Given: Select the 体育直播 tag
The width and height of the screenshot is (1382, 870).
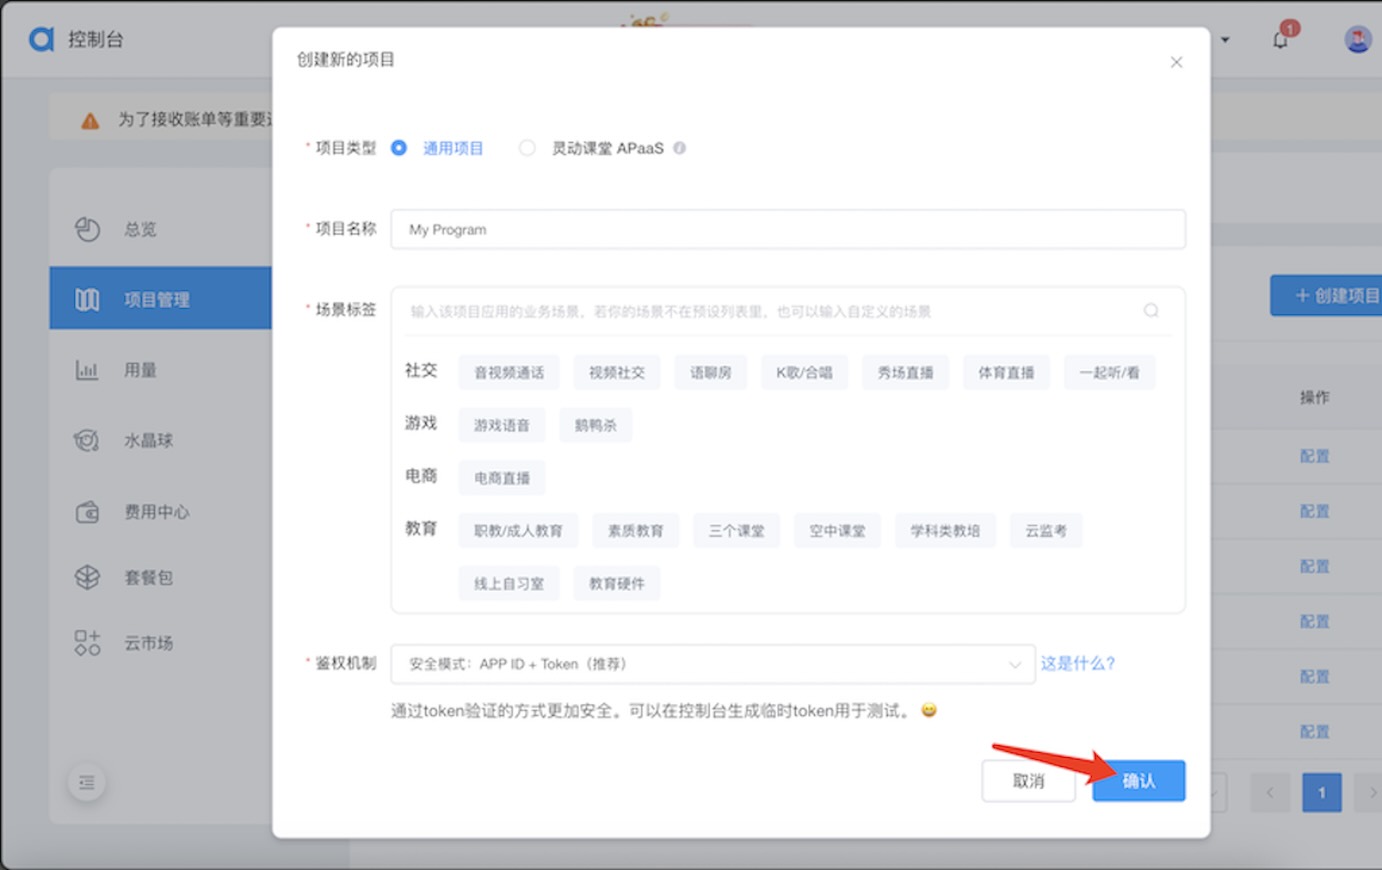Looking at the screenshot, I should pyautogui.click(x=1006, y=372).
